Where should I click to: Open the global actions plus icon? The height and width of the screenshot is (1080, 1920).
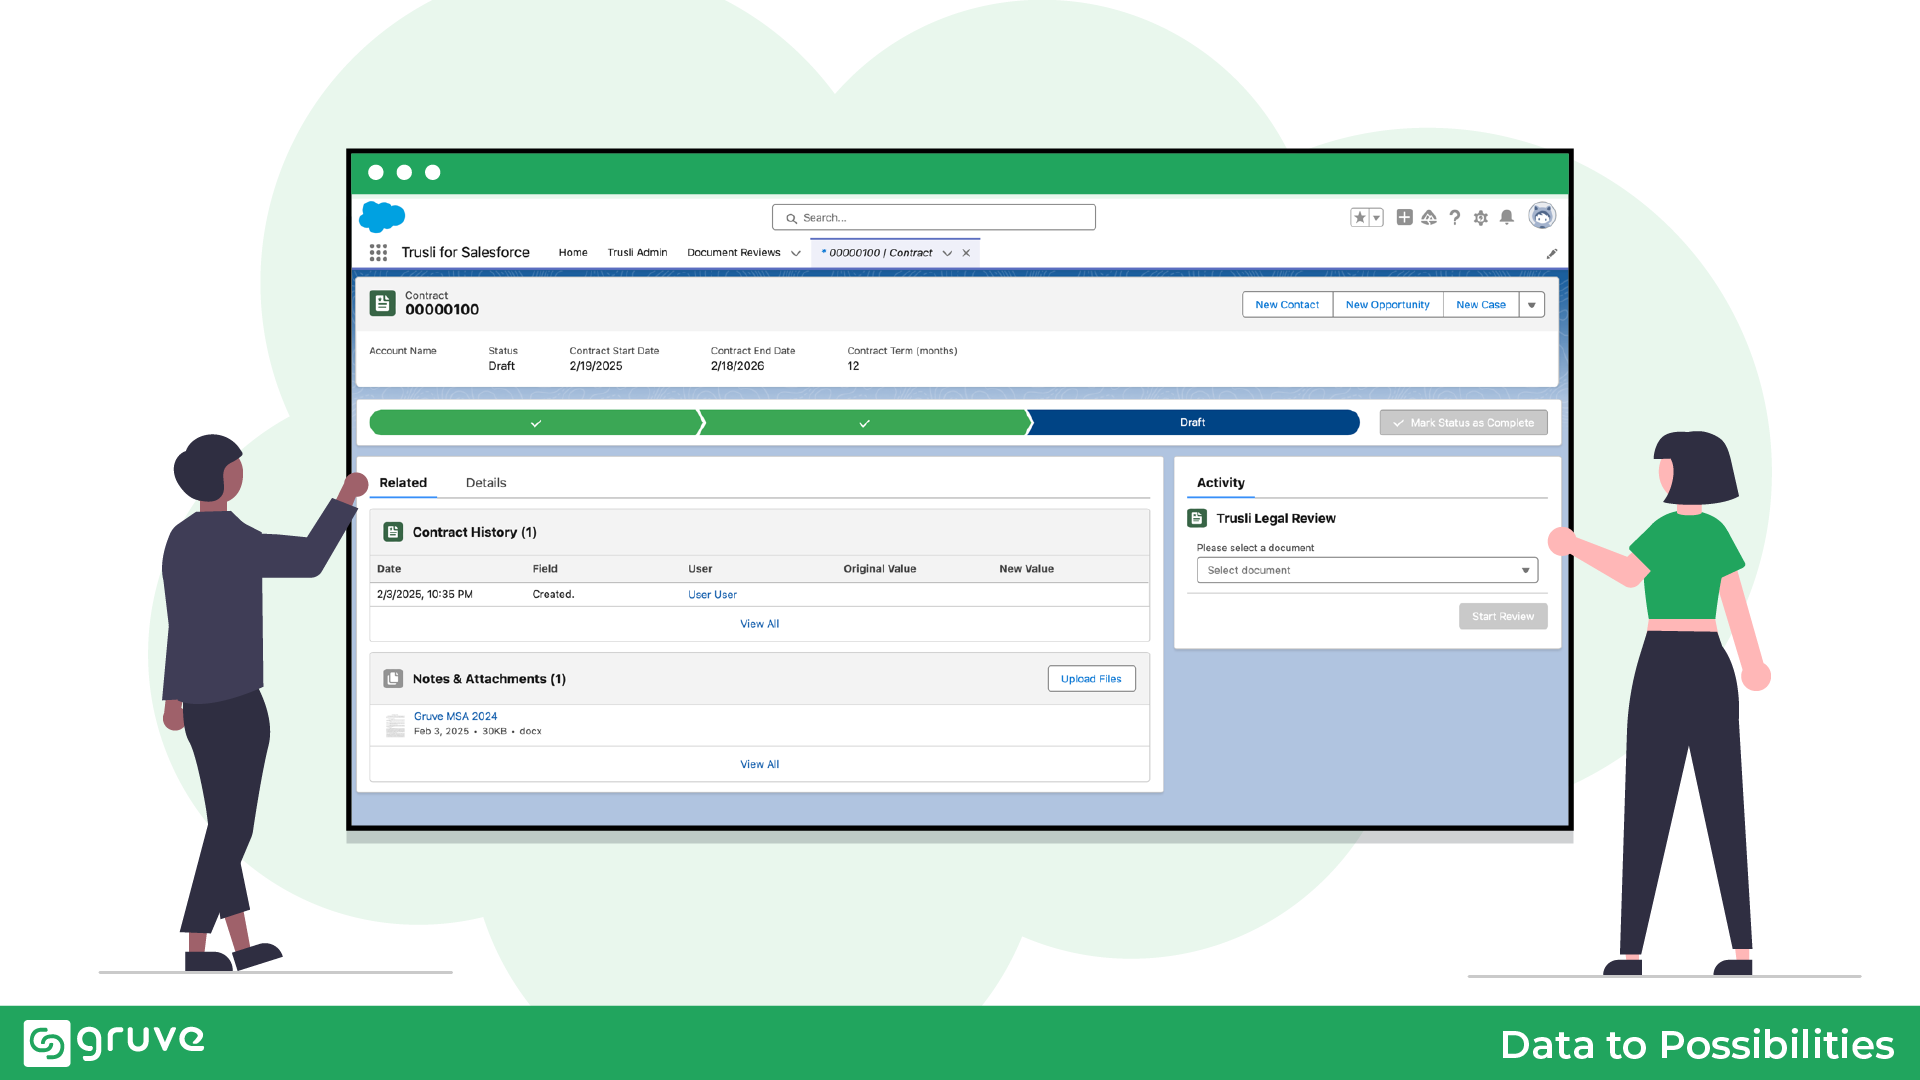(1404, 217)
